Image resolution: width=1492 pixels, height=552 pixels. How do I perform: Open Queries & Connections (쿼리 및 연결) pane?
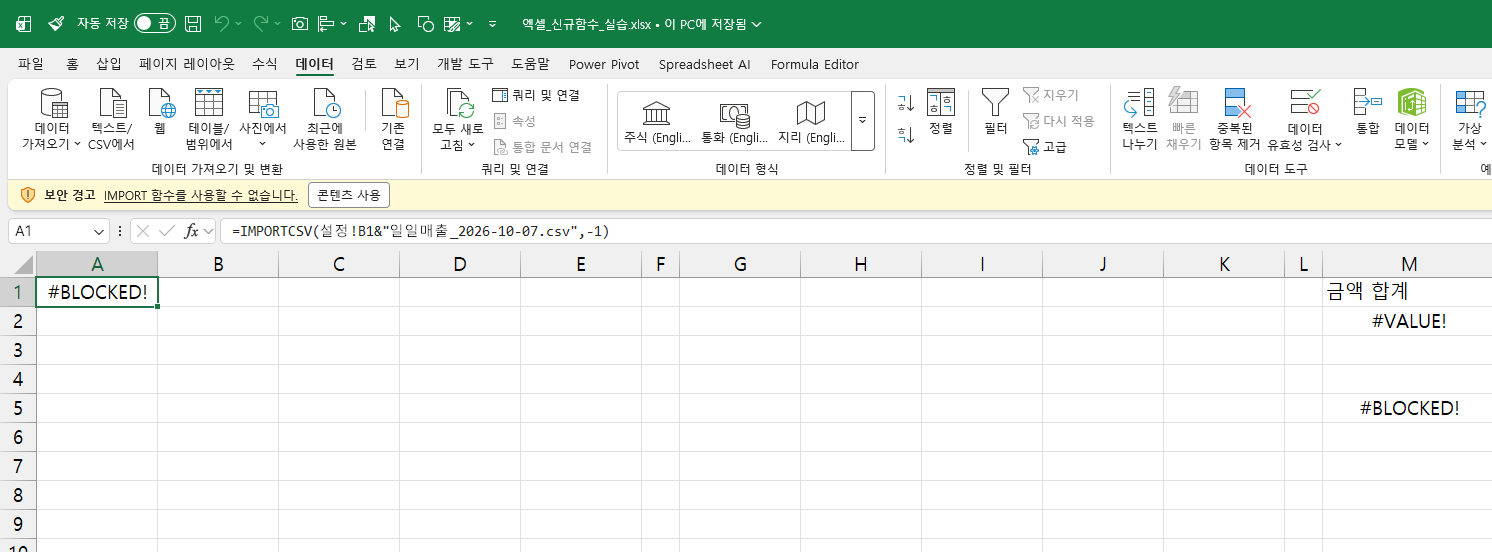click(536, 95)
